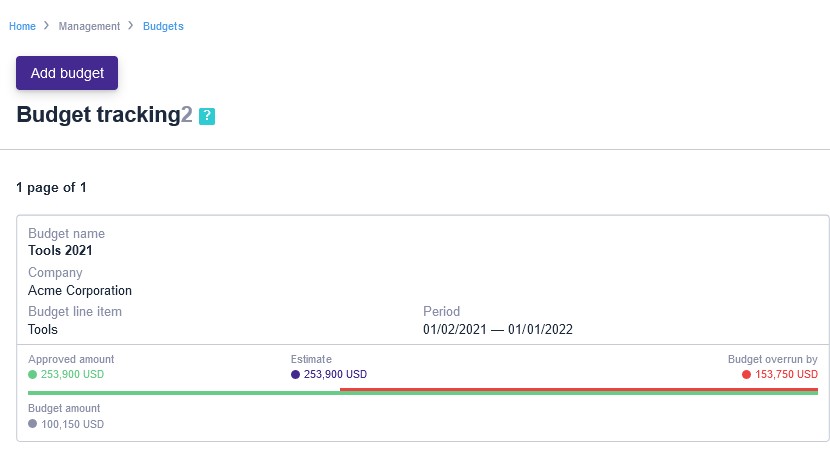Click the chevron after Home breadcrumb
The height and width of the screenshot is (465, 830).
pyautogui.click(x=47, y=25)
